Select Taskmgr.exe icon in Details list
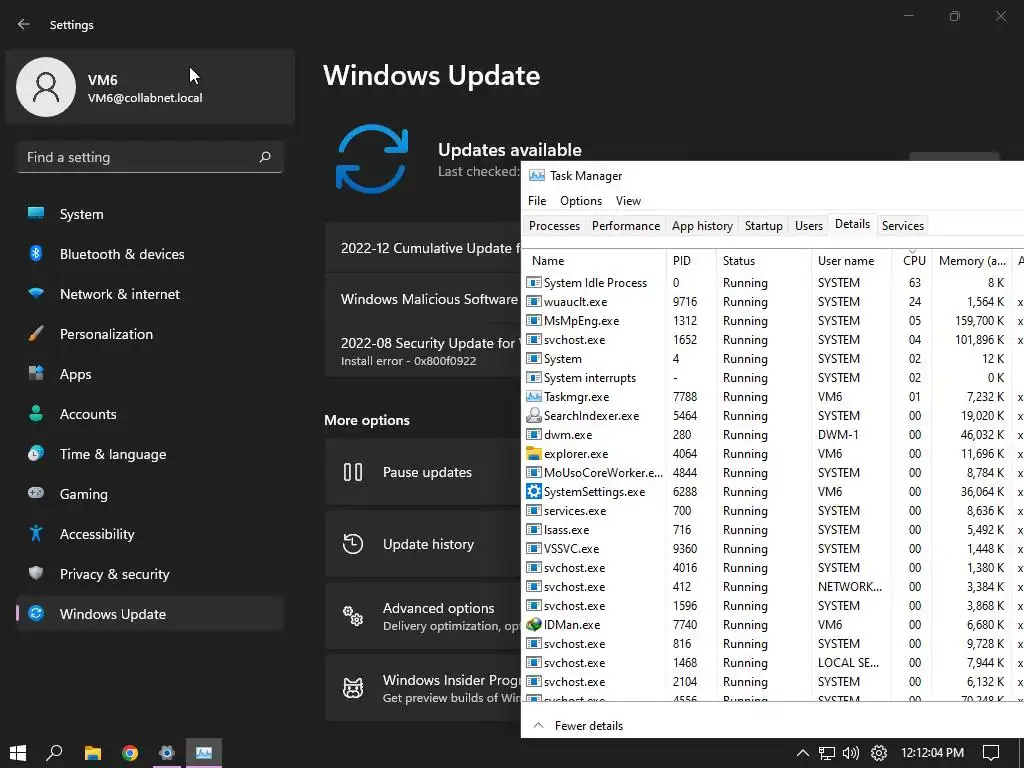The height and width of the screenshot is (768, 1024). pyautogui.click(x=534, y=396)
